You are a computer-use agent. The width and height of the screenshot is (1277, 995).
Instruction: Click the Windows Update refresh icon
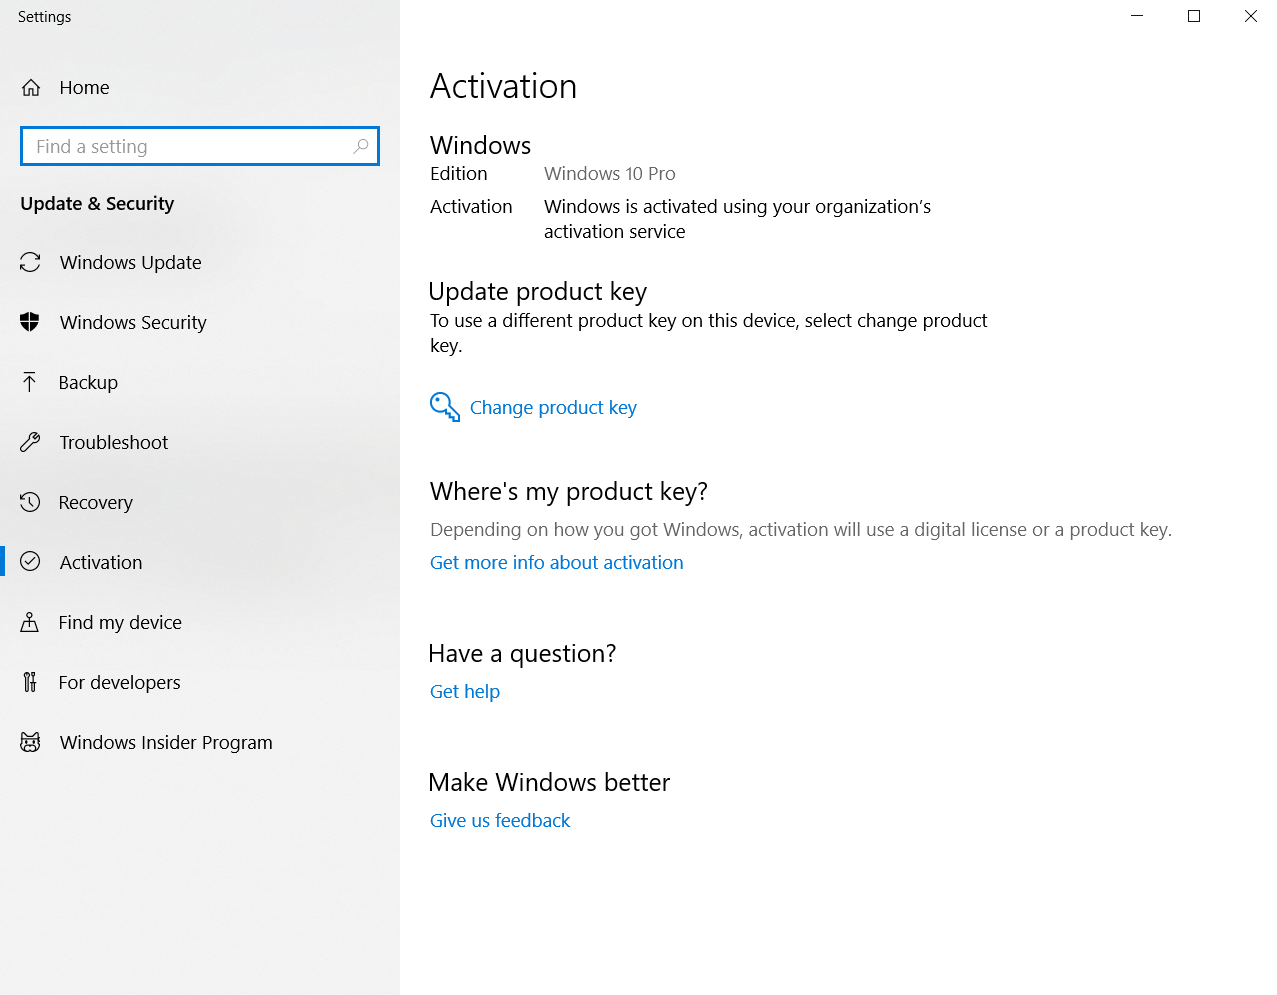point(30,262)
